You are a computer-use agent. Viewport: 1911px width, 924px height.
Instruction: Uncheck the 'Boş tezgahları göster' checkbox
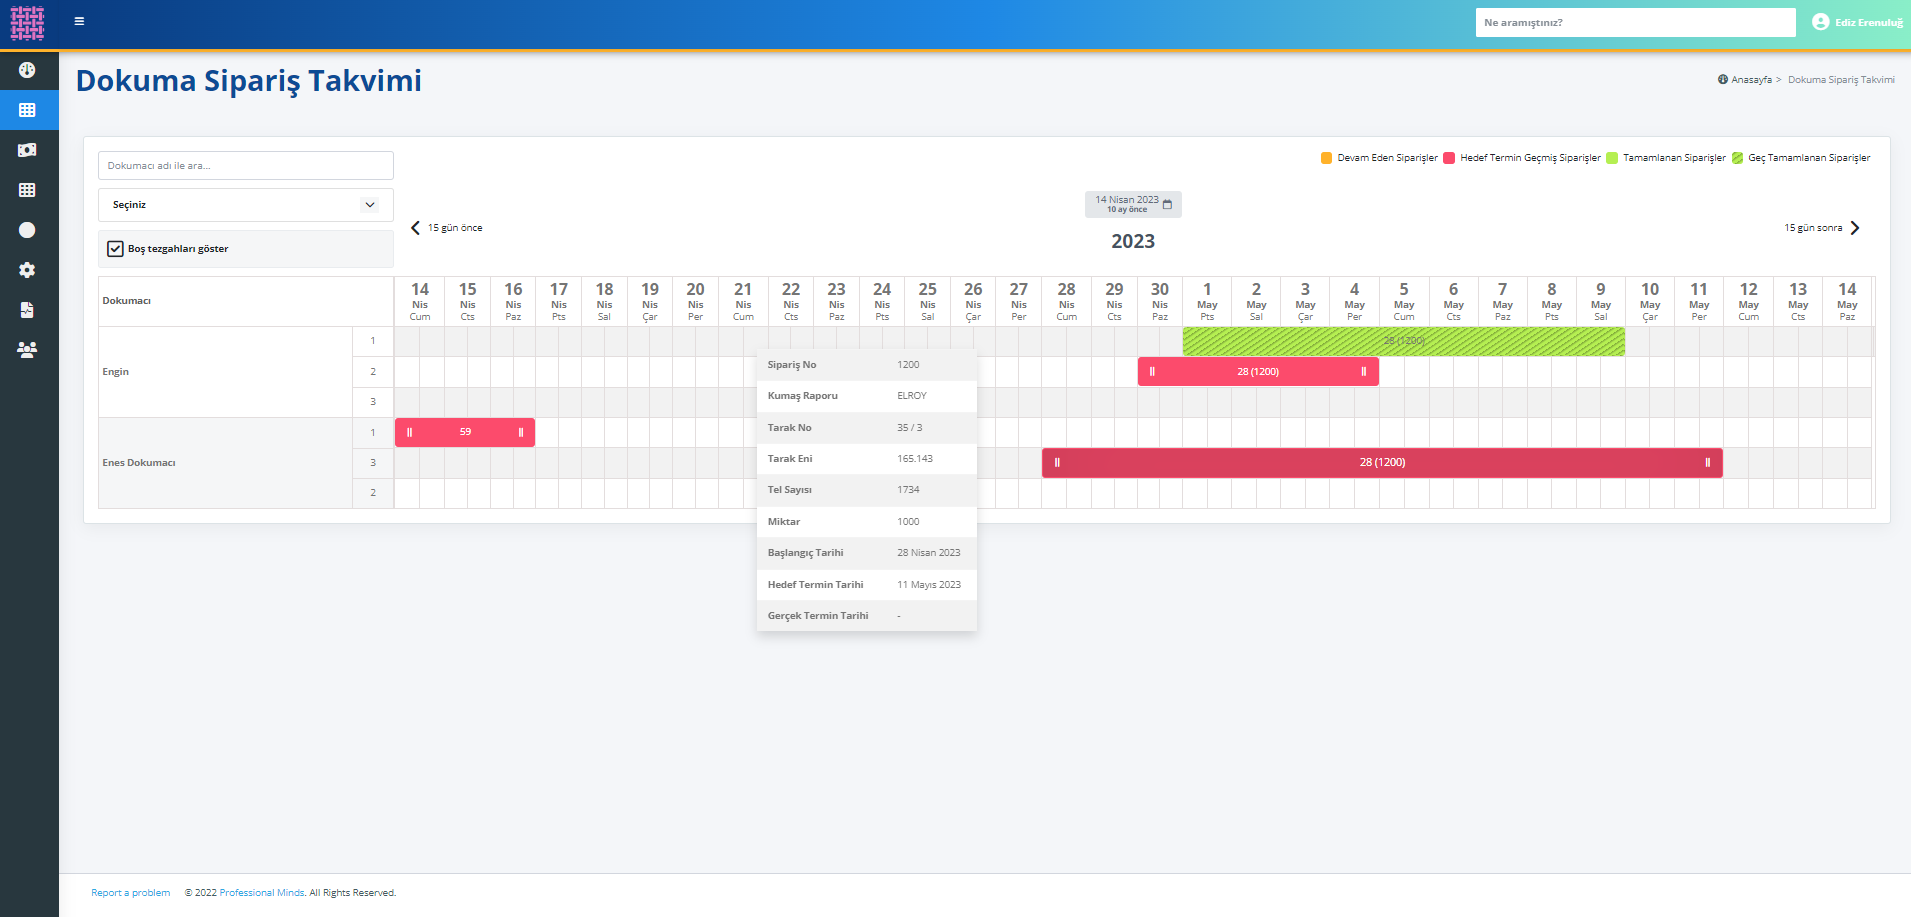(116, 249)
